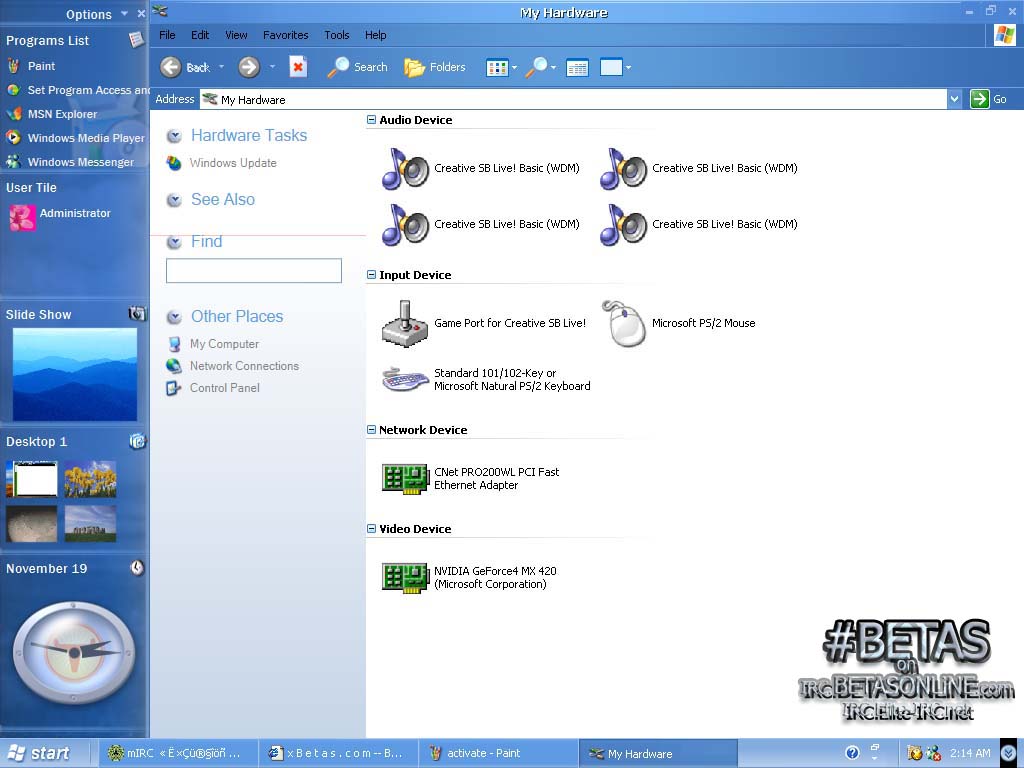The height and width of the screenshot is (768, 1024).
Task: Select the Game Port joystick icon
Action: 405,323
